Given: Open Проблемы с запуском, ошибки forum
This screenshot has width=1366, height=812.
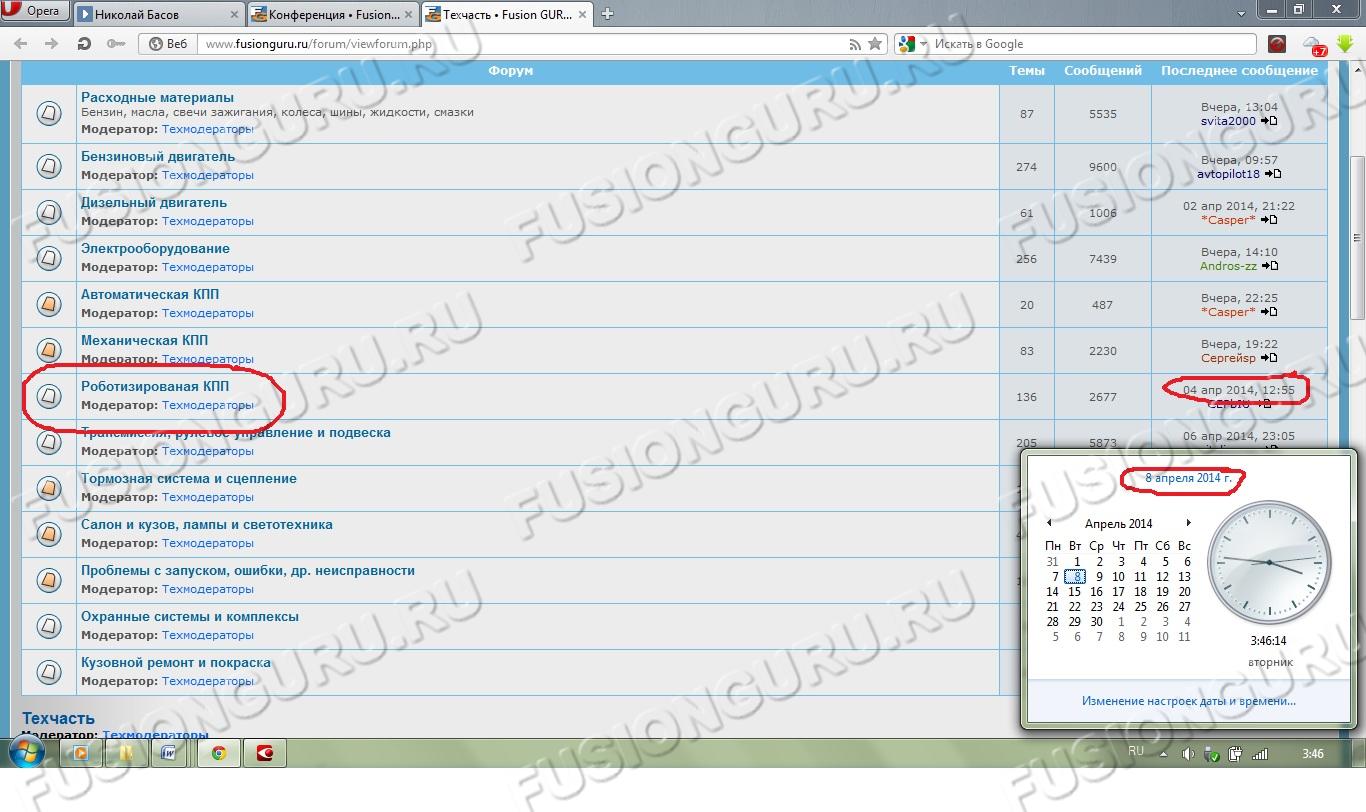Looking at the screenshot, I should (248, 570).
